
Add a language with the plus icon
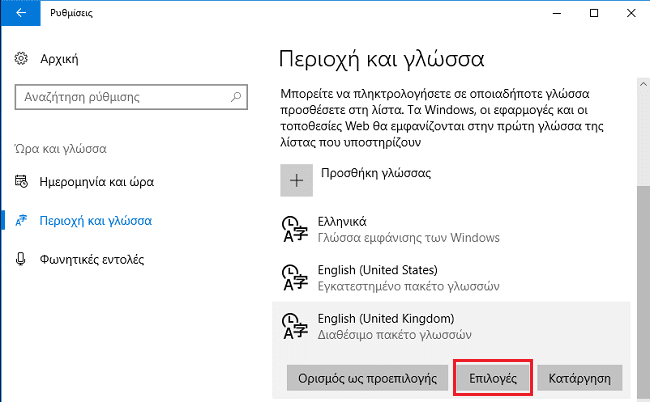point(296,180)
